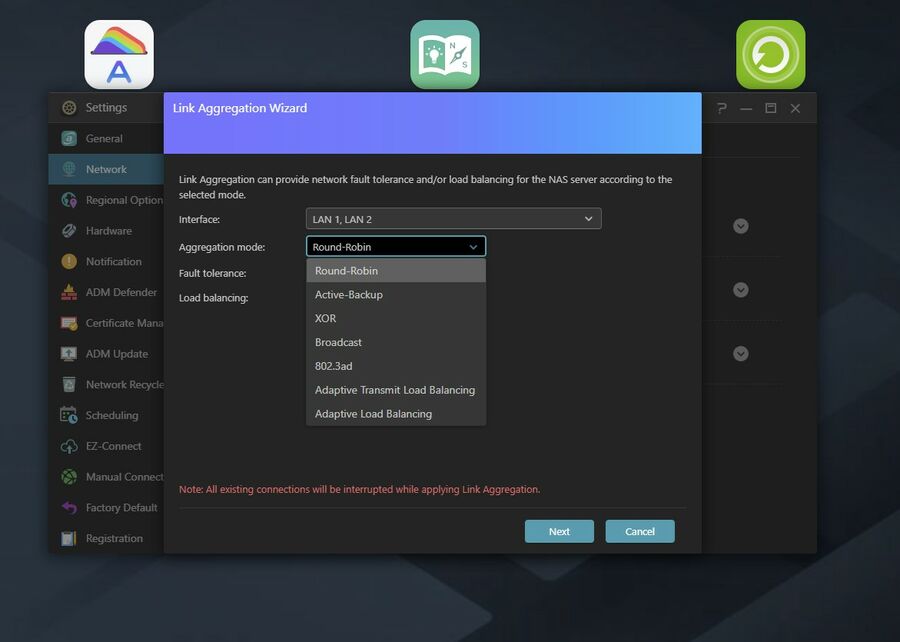Expand the bottom chevron section in Network panel
900x642 pixels.
click(x=740, y=354)
